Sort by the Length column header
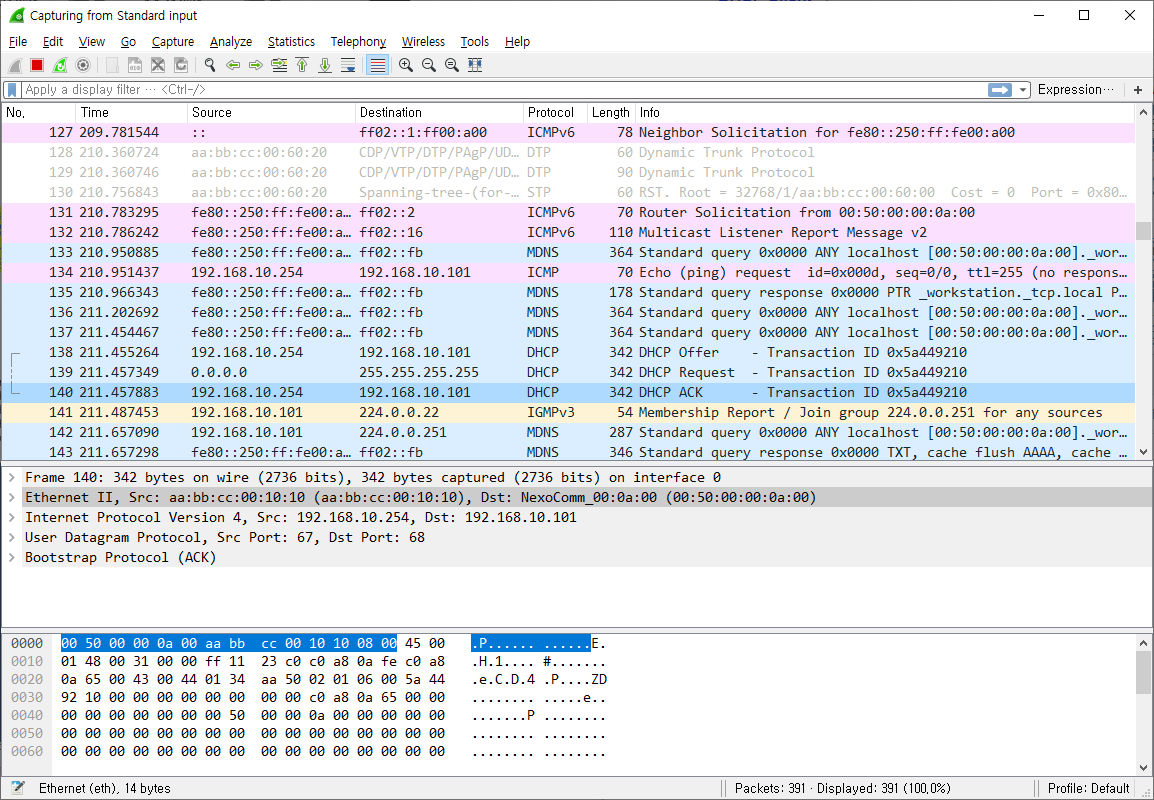Screen dimensions: 1154x800 tap(611, 113)
